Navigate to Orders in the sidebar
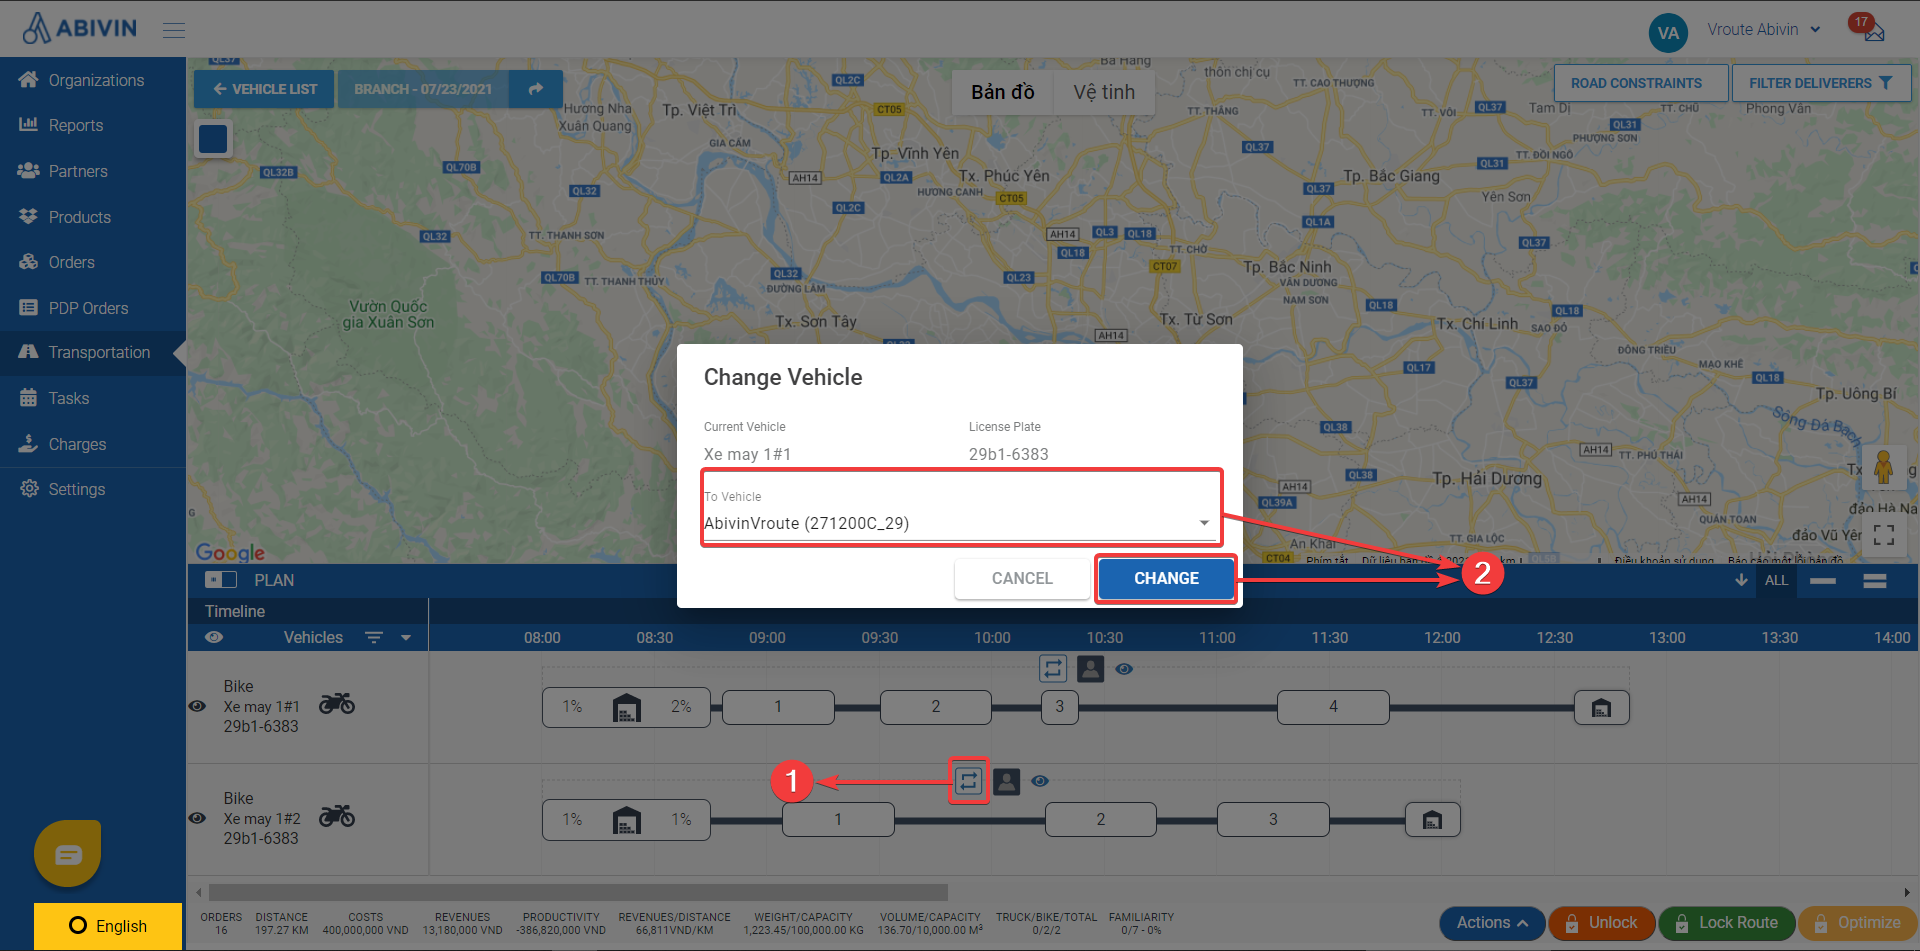The width and height of the screenshot is (1920, 951). 93,262
